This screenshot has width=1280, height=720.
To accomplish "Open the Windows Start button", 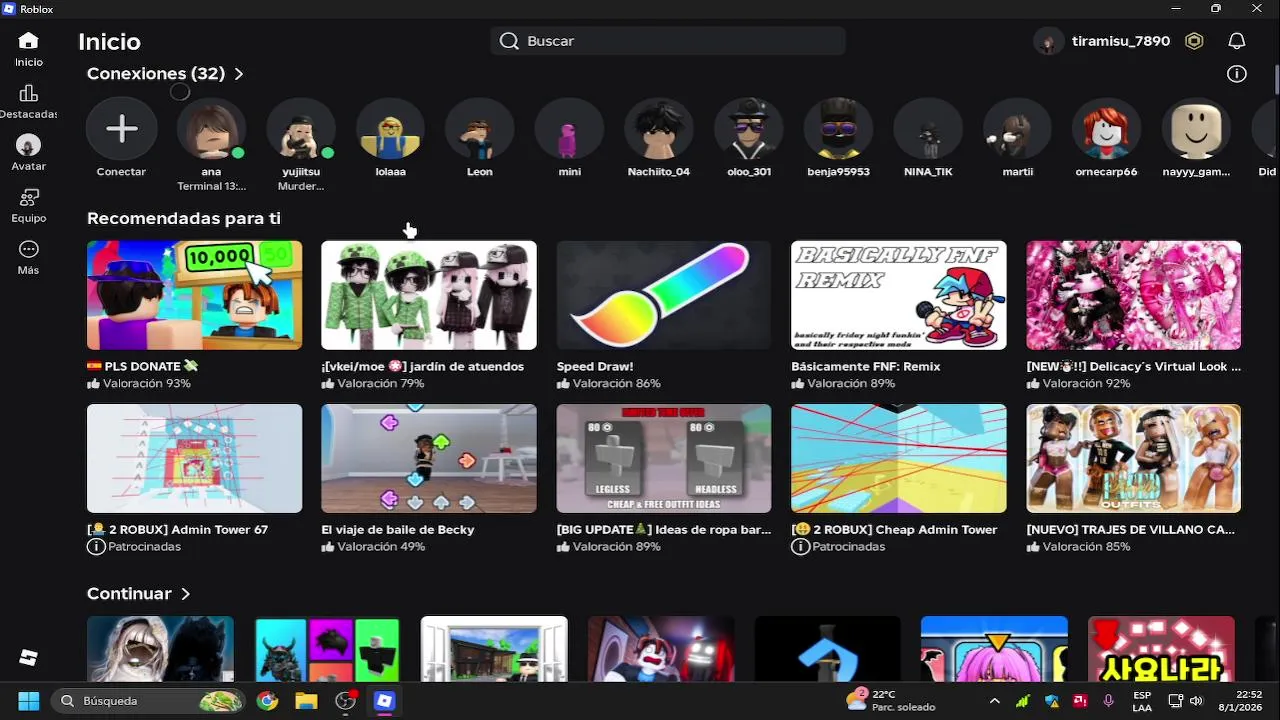I will pyautogui.click(x=28, y=701).
